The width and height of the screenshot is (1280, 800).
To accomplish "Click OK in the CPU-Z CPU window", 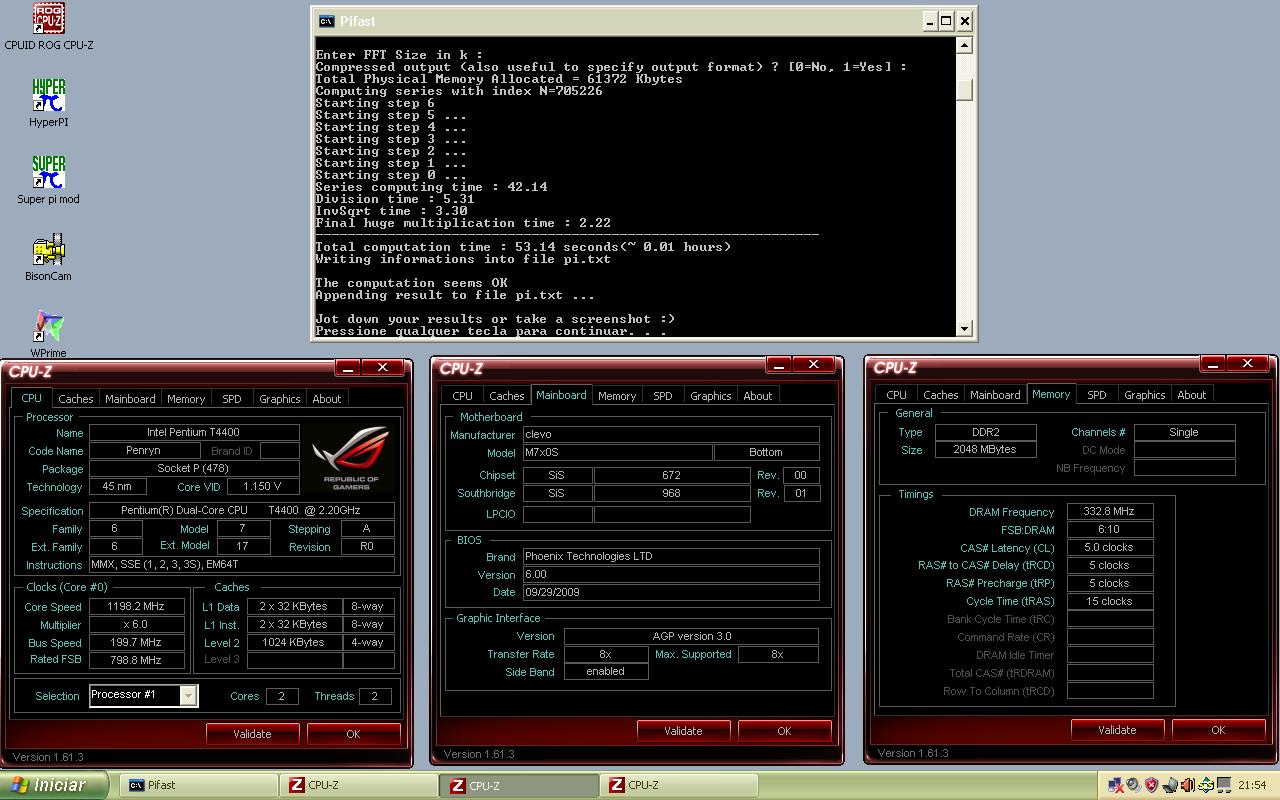I will coord(353,733).
